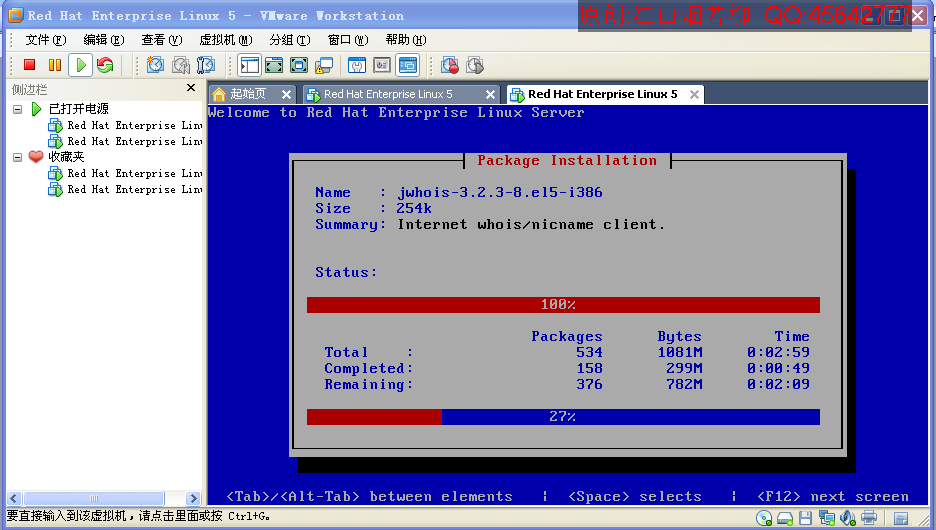Click the status bar Ctrl+G hint text
Image resolution: width=936 pixels, height=530 pixels.
coord(138,516)
